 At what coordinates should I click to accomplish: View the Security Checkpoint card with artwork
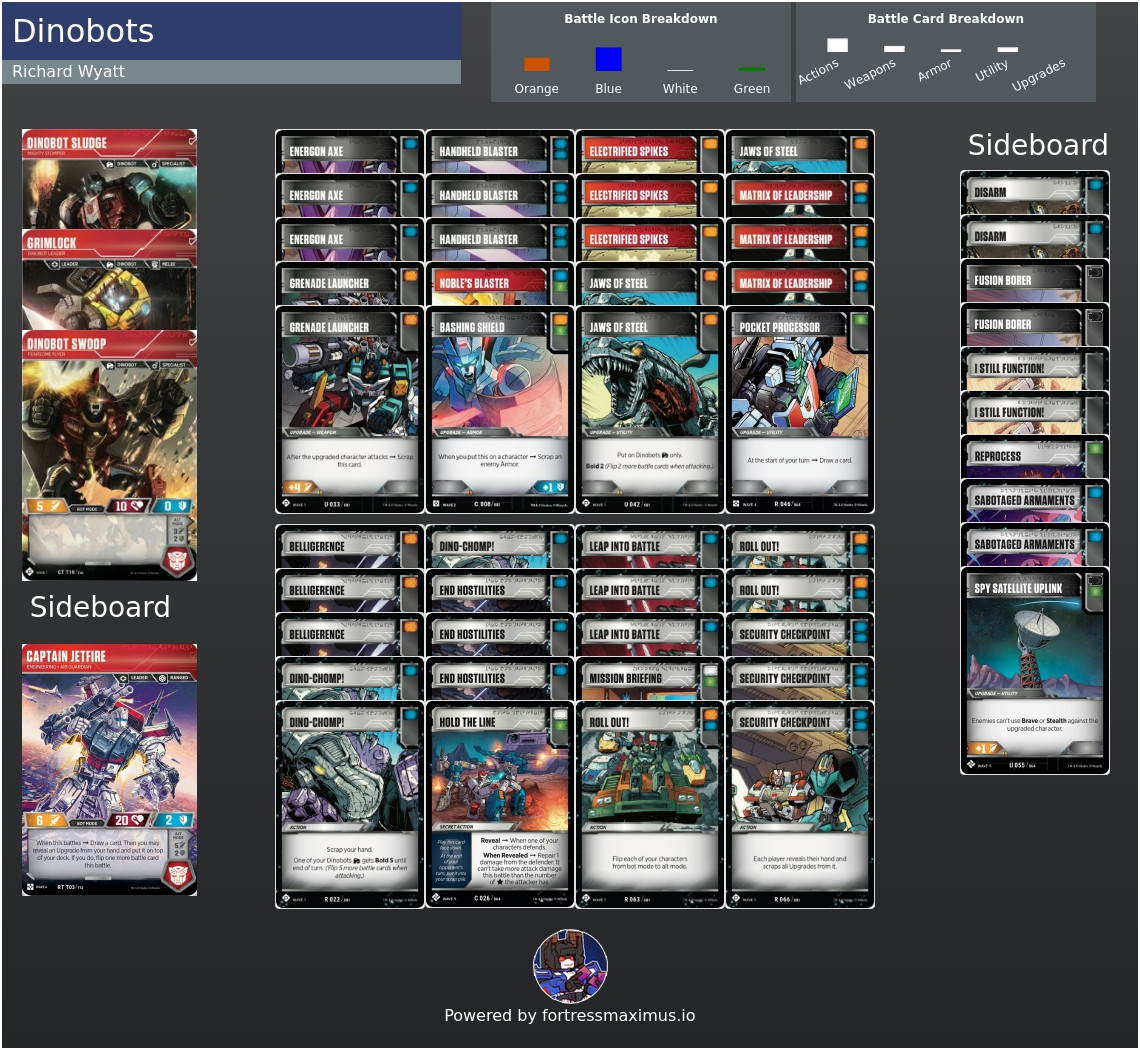tap(800, 804)
